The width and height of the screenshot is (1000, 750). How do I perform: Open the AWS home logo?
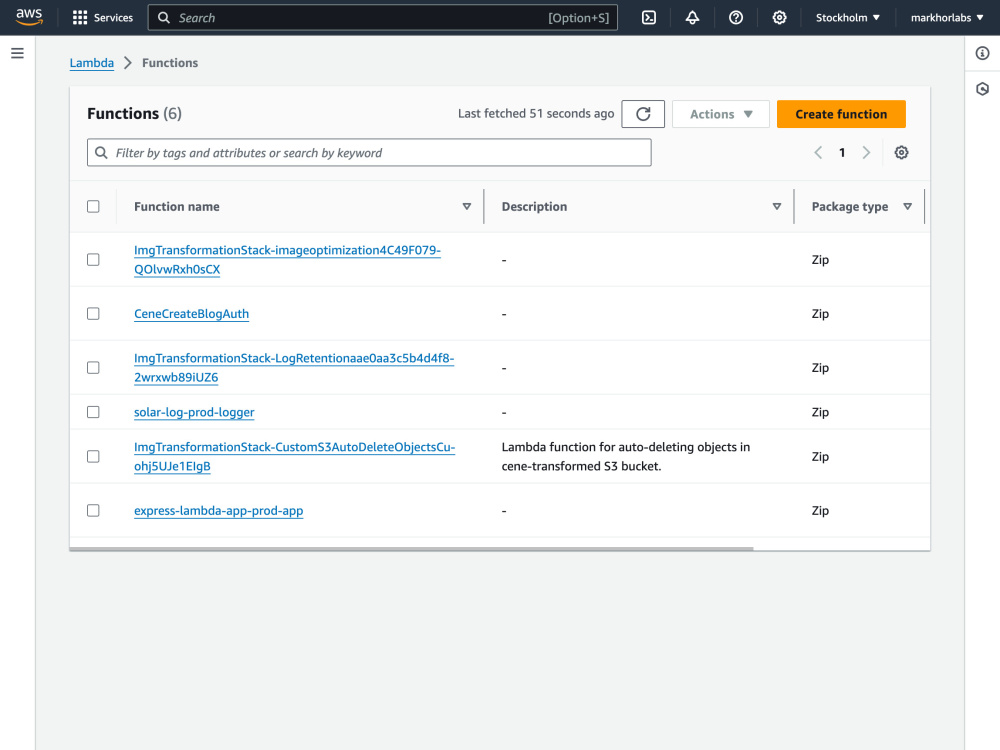click(29, 17)
